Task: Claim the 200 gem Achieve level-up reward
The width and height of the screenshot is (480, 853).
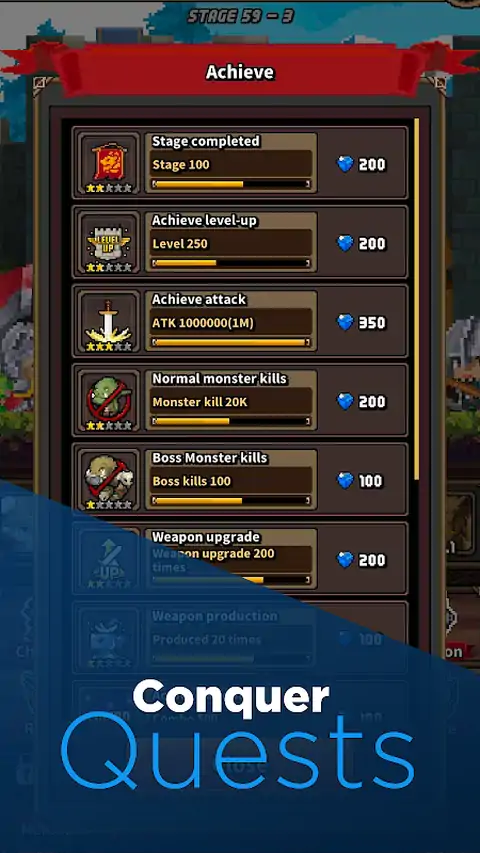Action: 361,243
